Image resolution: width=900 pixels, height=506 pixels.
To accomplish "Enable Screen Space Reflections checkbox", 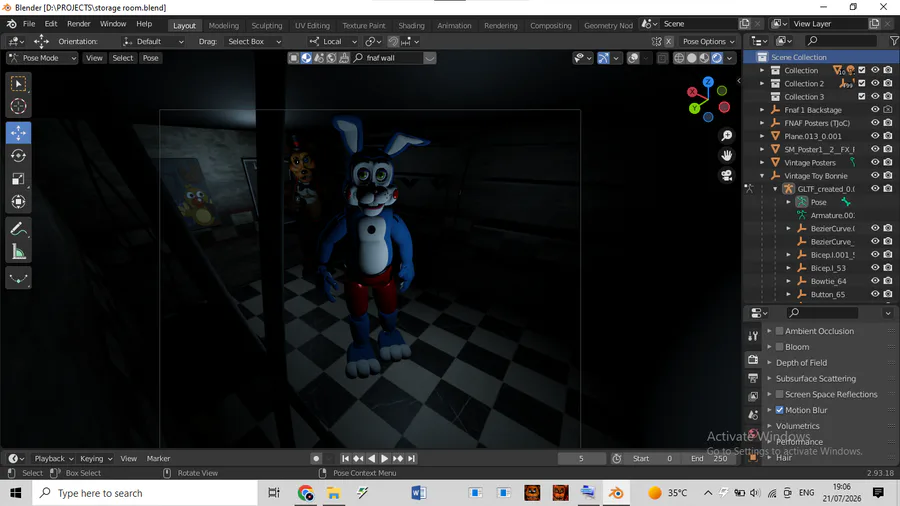I will (x=779, y=394).
